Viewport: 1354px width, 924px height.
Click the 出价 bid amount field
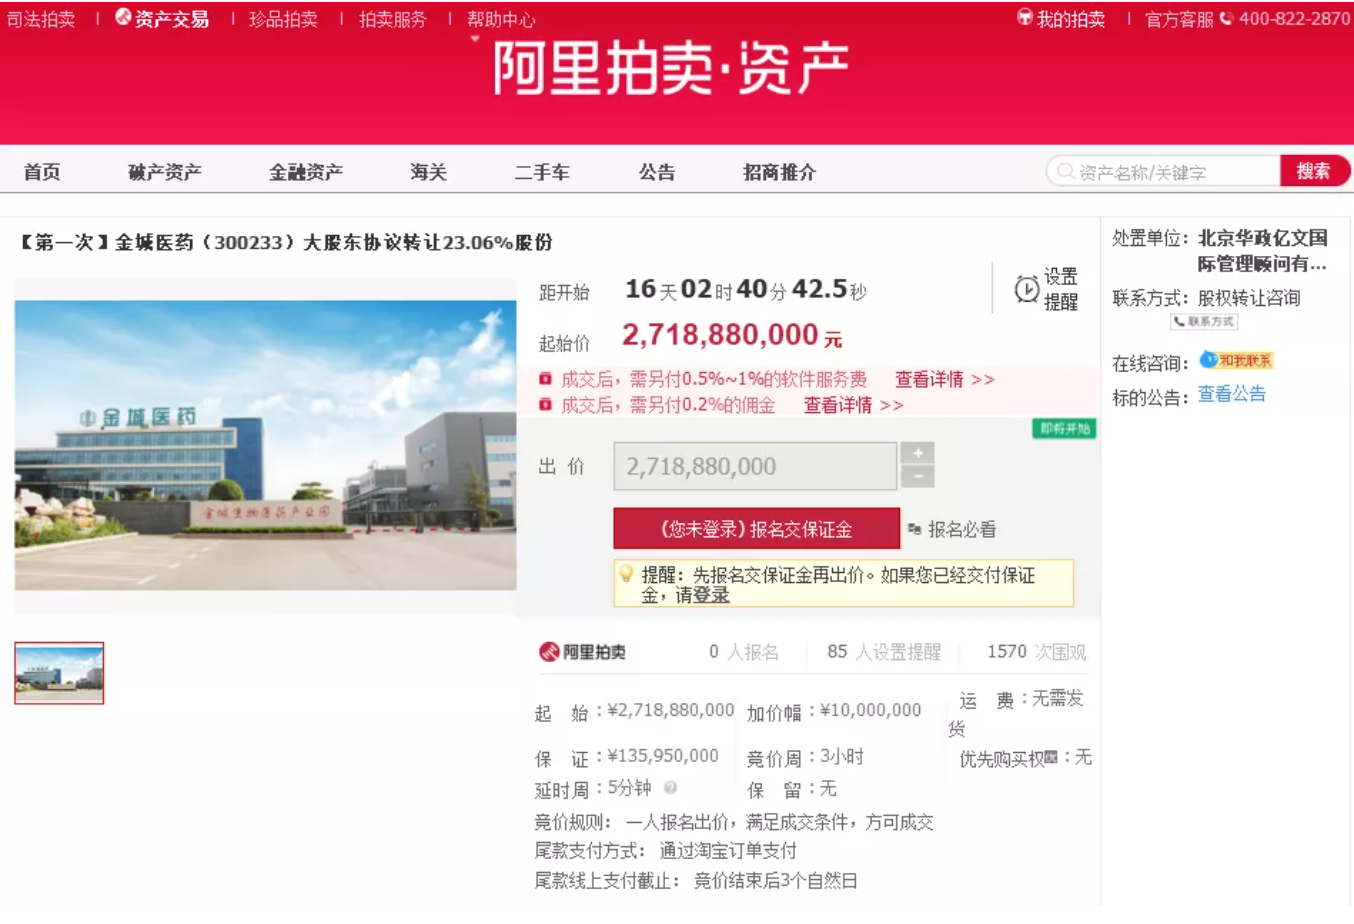(755, 466)
